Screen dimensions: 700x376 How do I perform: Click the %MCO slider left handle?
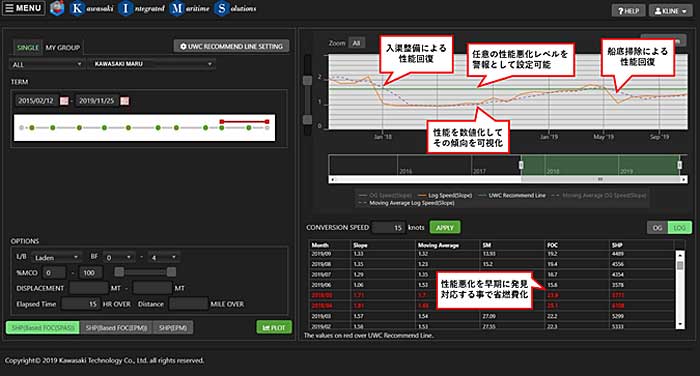click(x=119, y=272)
